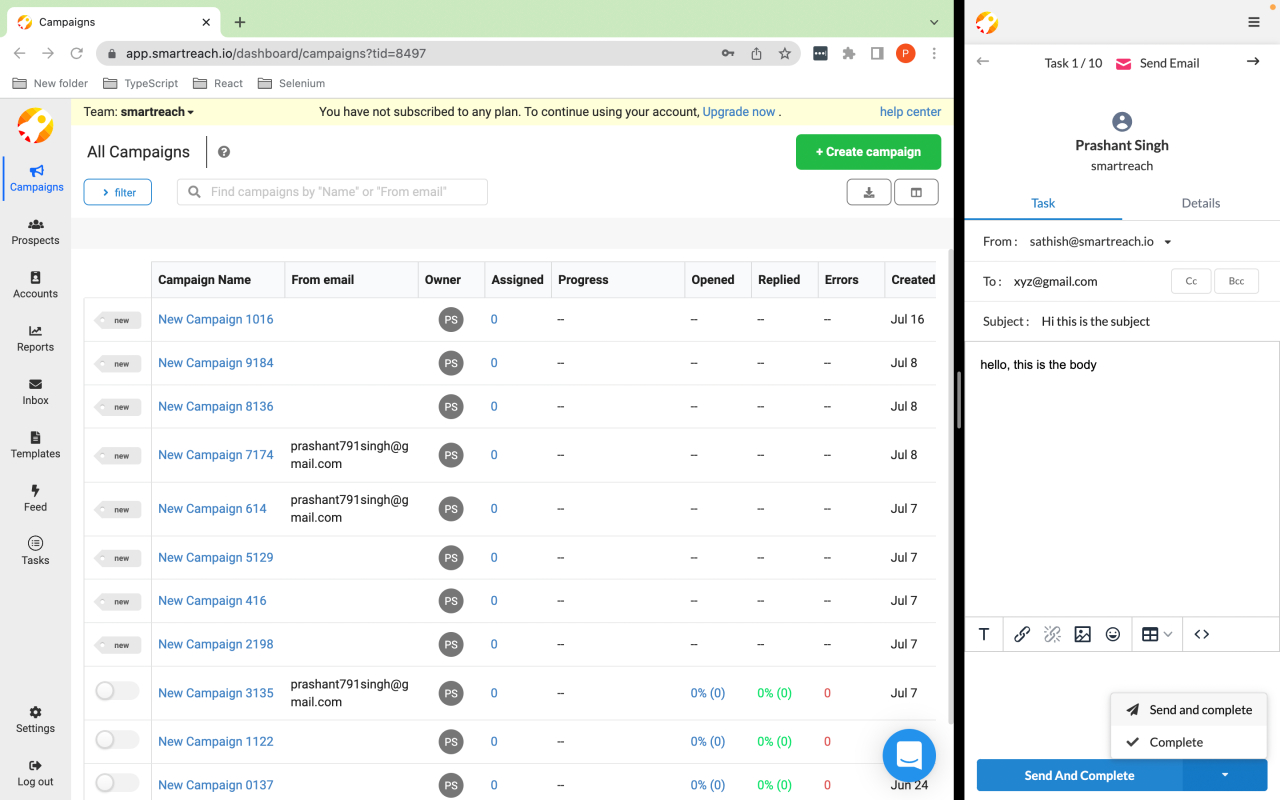Click the unlink icon in the editor
The image size is (1280, 800).
pos(1052,634)
